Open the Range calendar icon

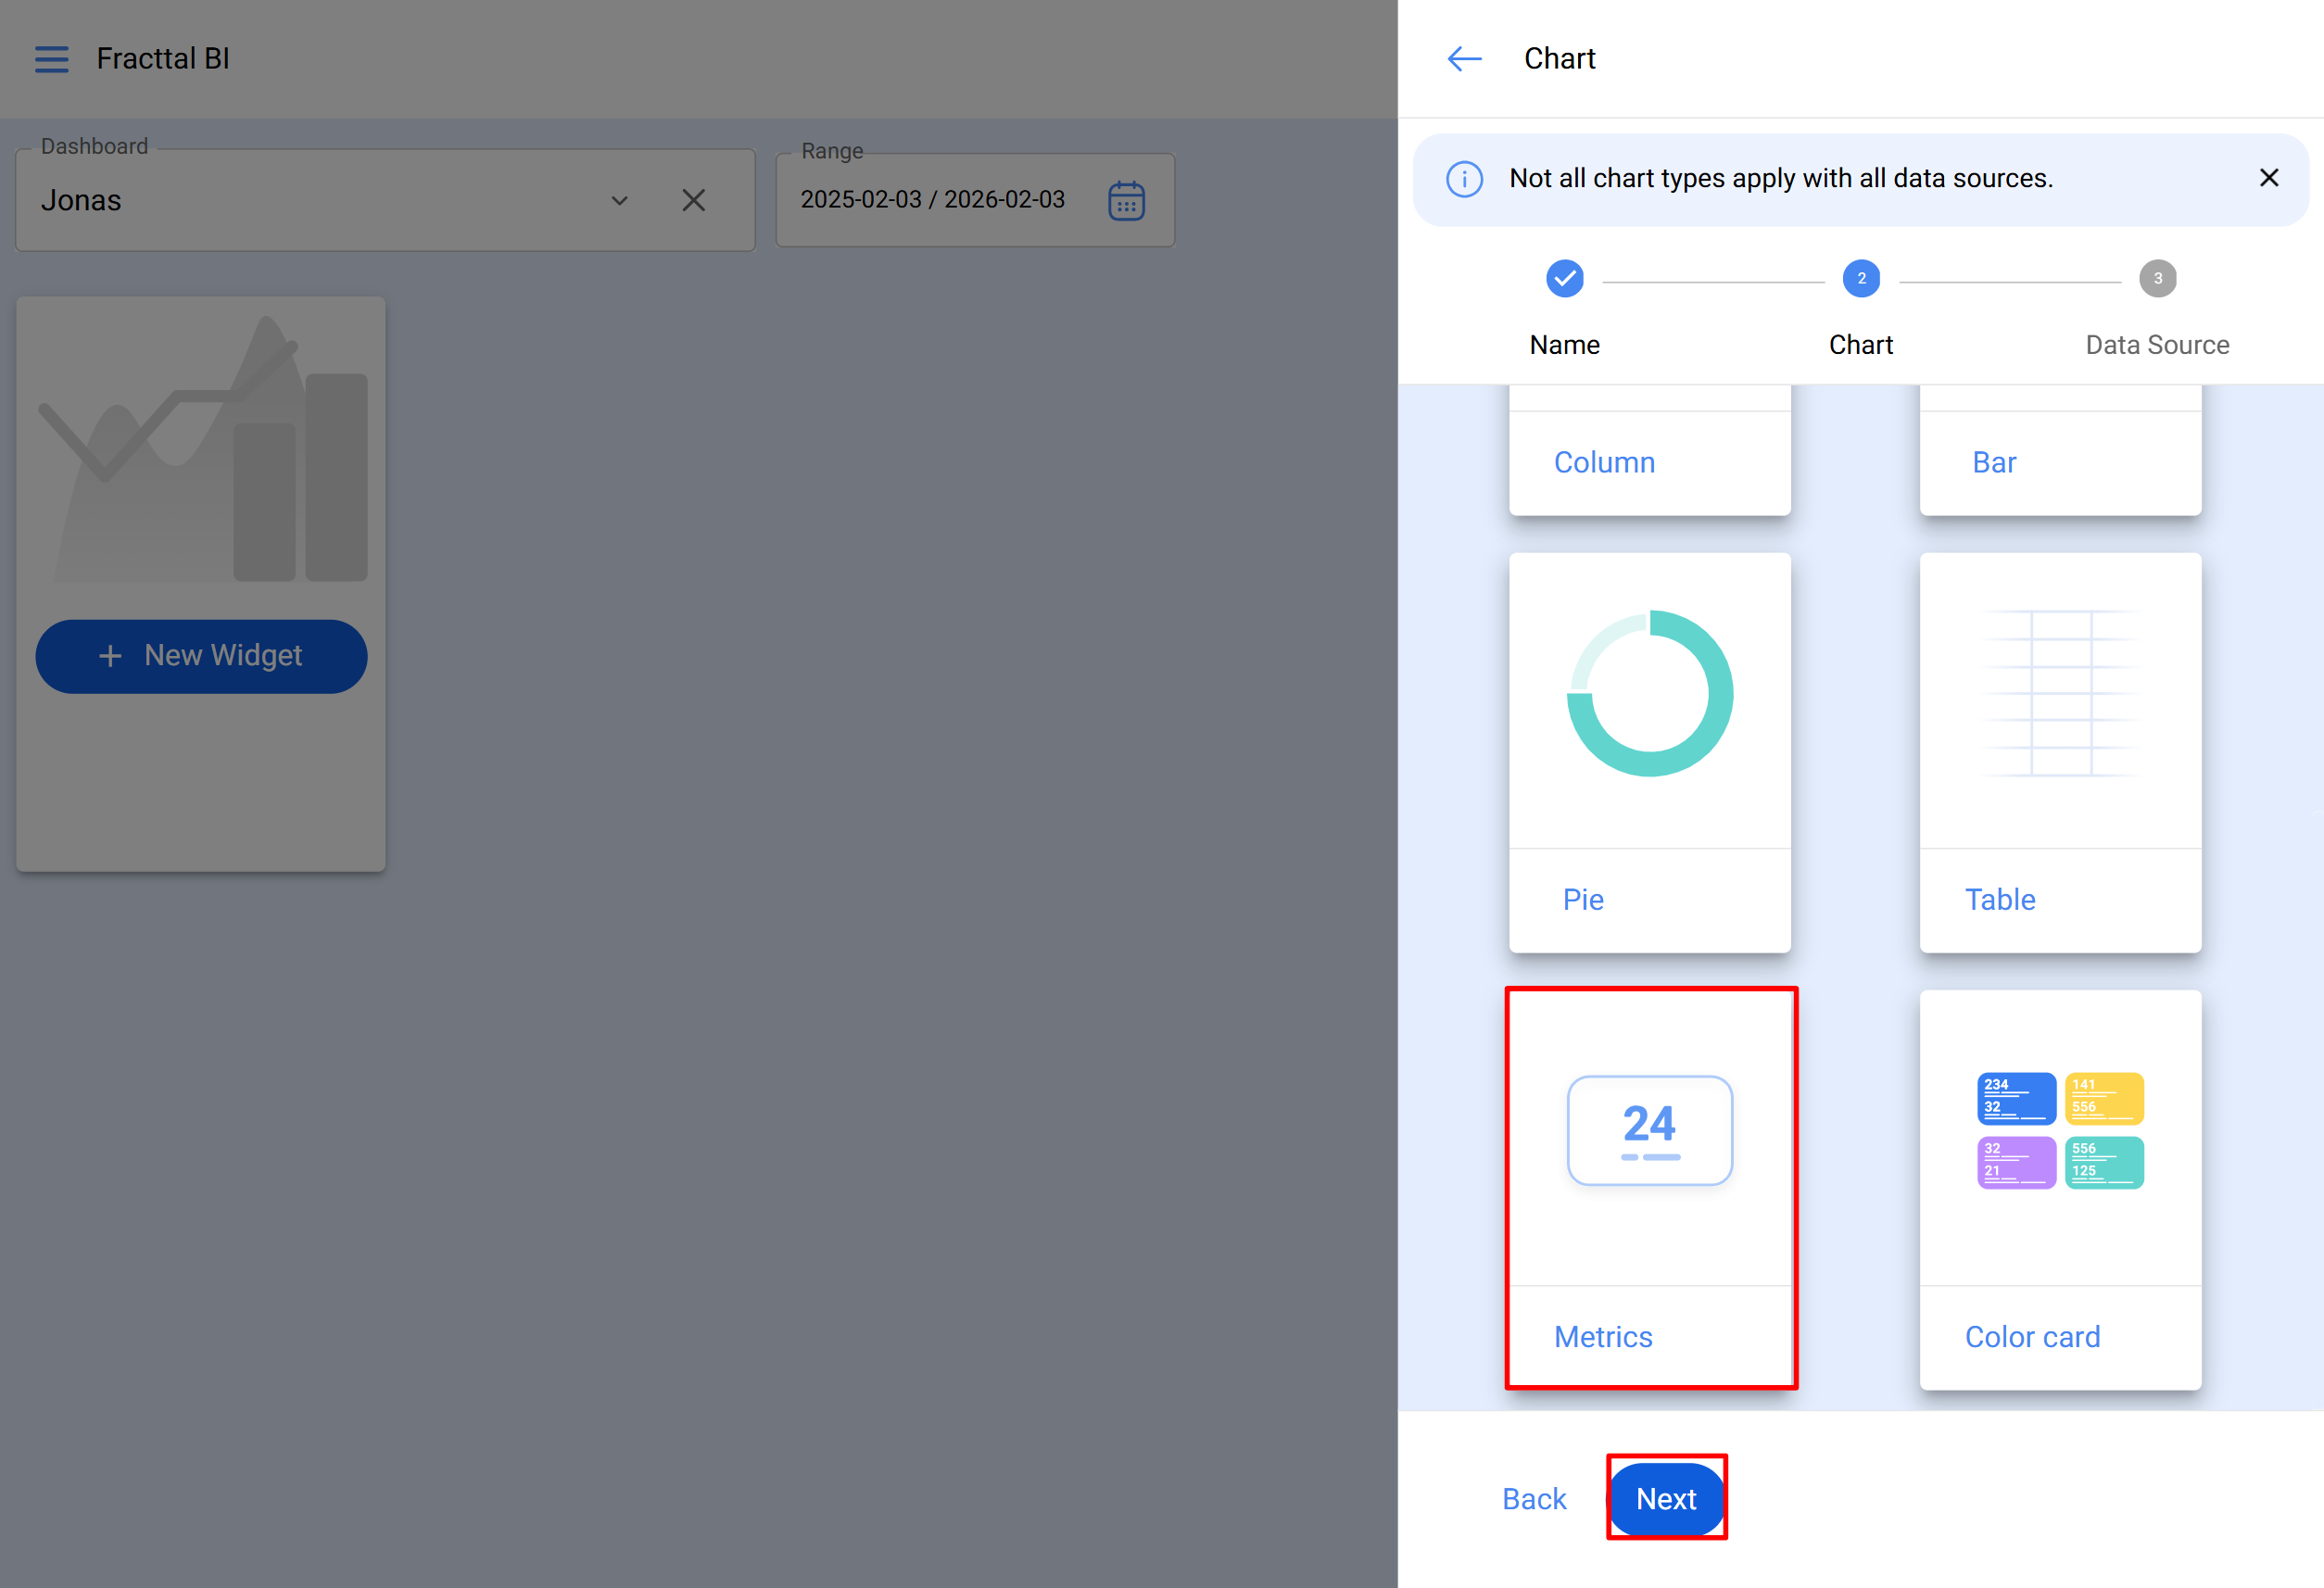1126,201
